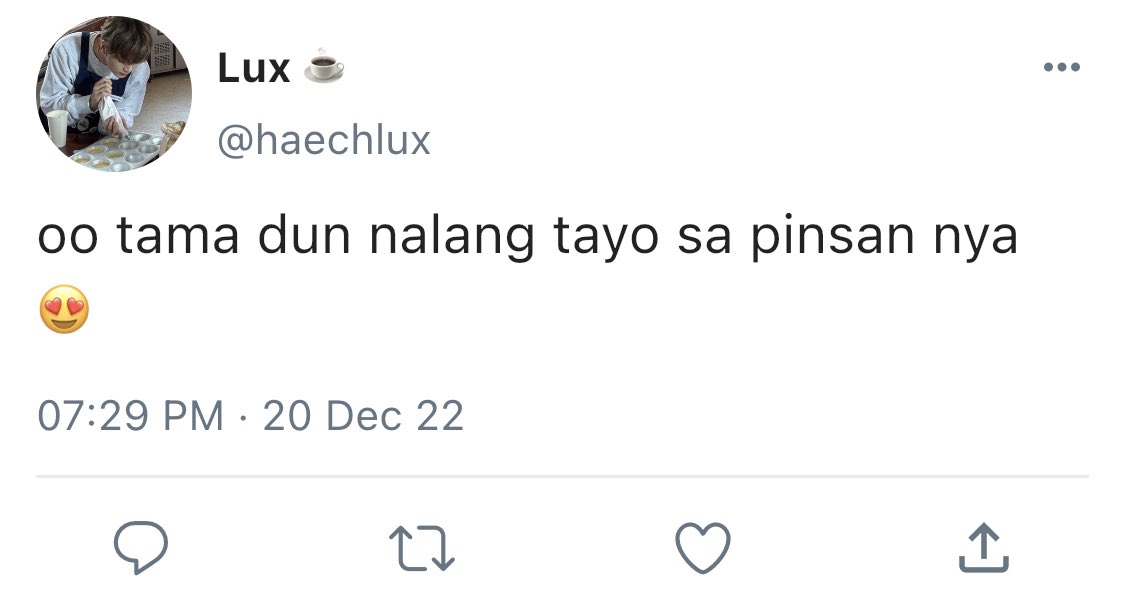1125x603 pixels.
Task: Open the reply speech bubble icon
Action: (x=141, y=547)
